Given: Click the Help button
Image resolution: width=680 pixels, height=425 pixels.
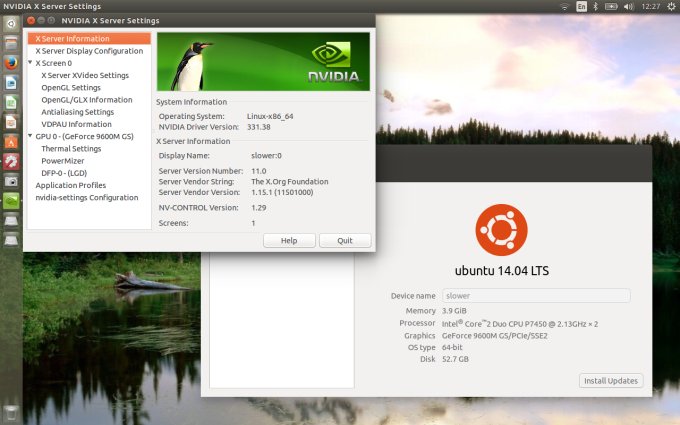Looking at the screenshot, I should point(289,241).
